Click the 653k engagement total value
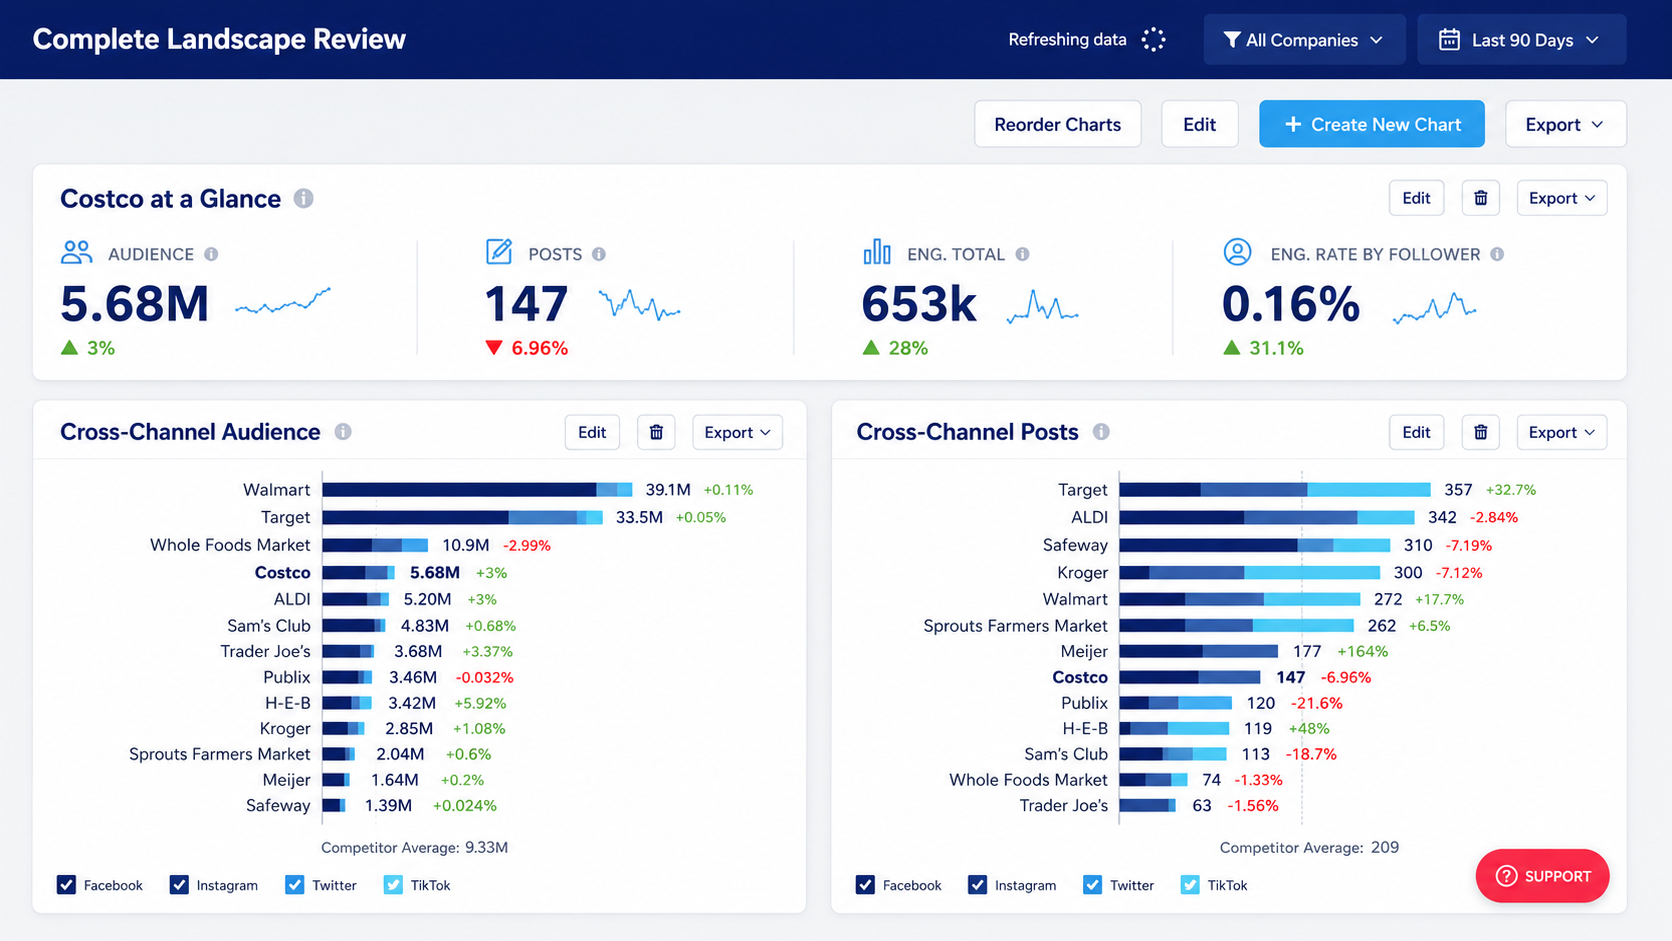This screenshot has height=941, width=1672. (919, 304)
